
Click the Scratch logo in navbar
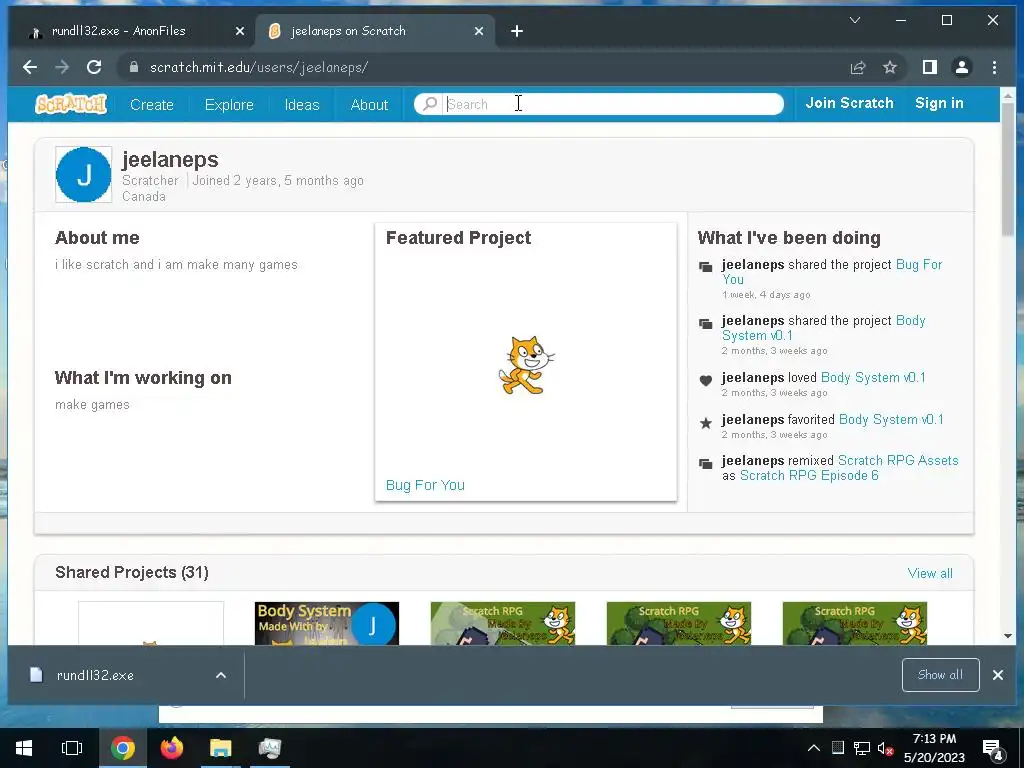pyautogui.click(x=71, y=104)
